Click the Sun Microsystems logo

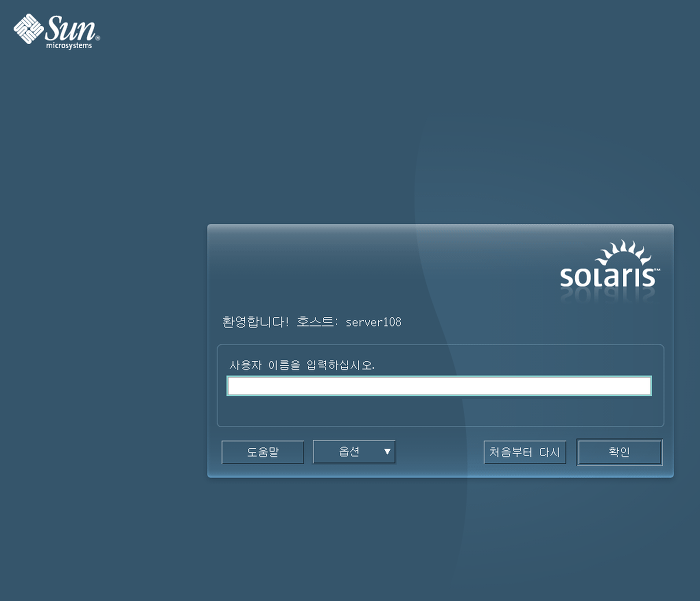[x=57, y=31]
